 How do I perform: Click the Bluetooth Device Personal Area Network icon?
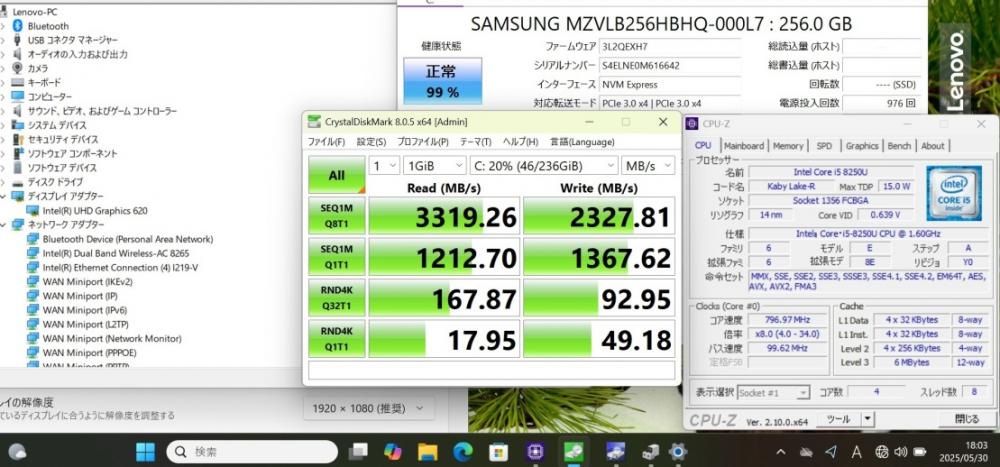click(33, 239)
